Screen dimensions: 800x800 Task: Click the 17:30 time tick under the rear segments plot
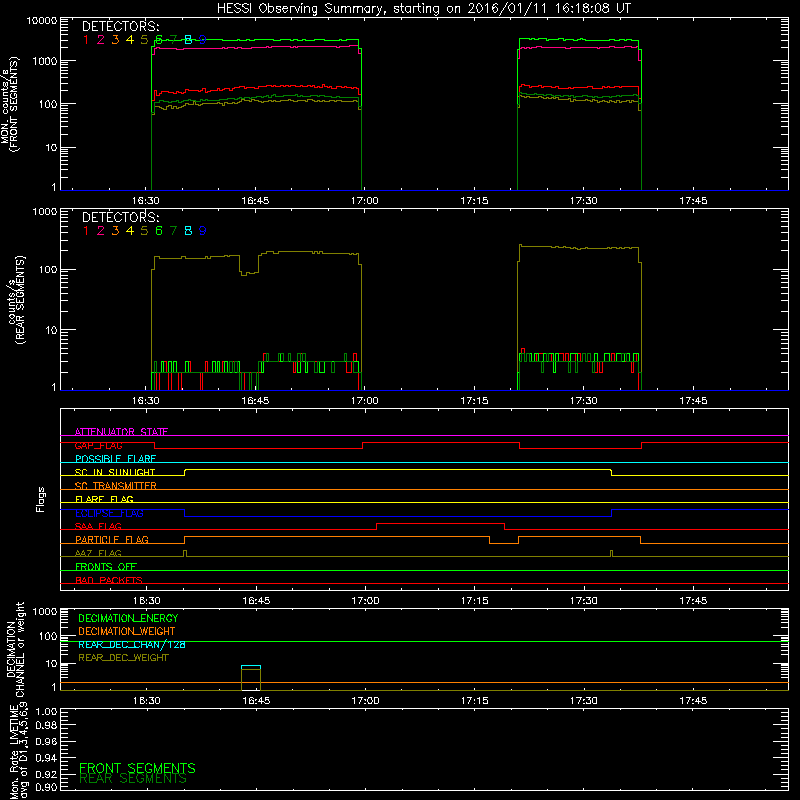pos(584,401)
